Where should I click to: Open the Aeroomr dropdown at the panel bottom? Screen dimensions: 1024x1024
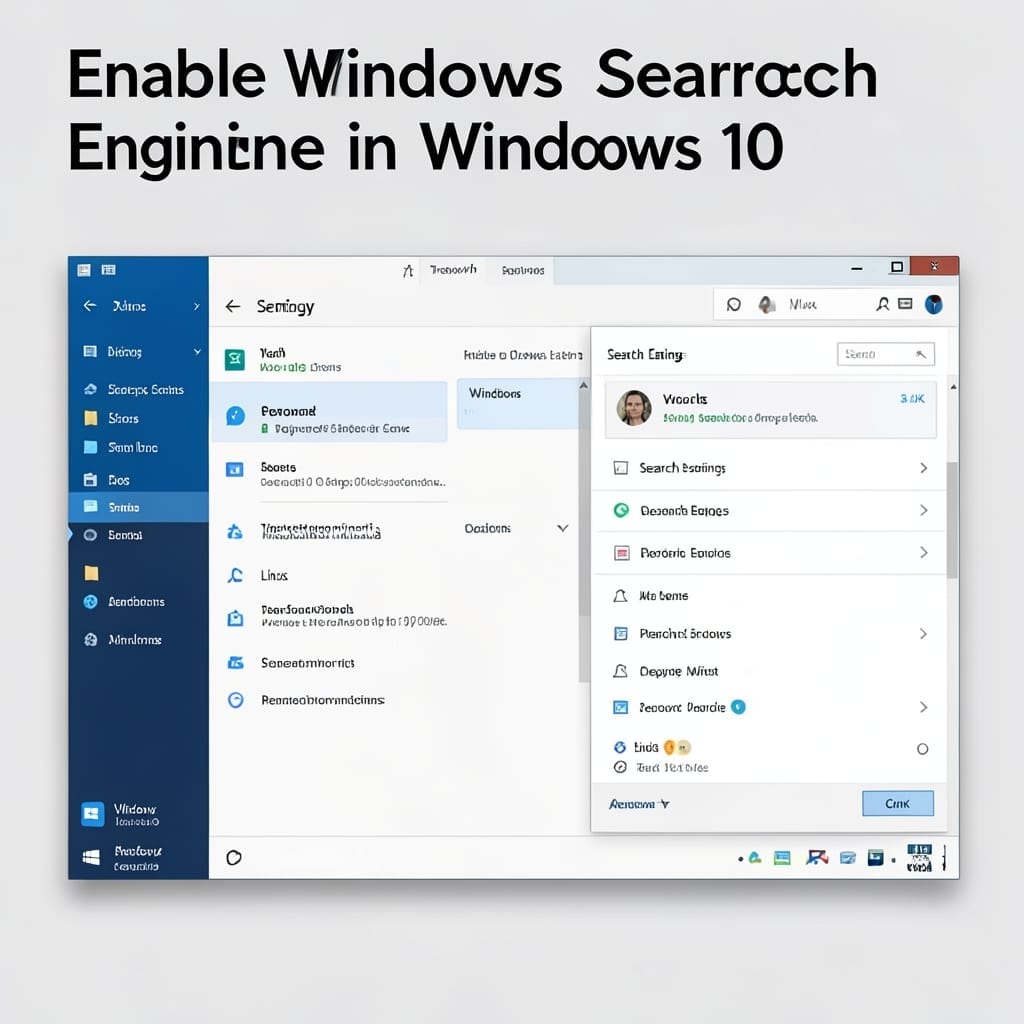coord(639,804)
